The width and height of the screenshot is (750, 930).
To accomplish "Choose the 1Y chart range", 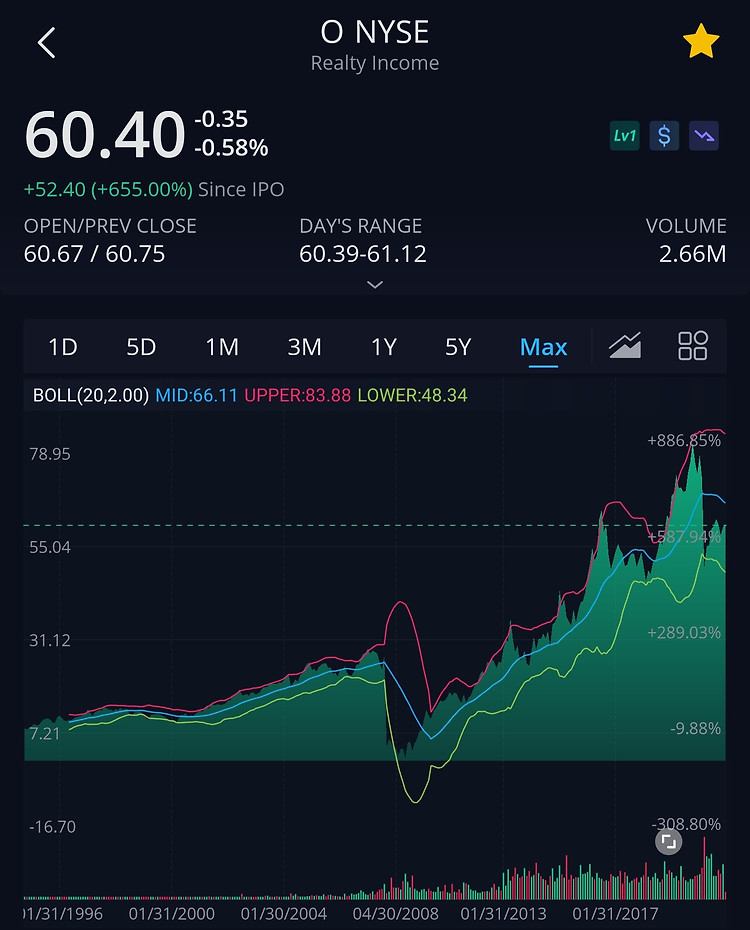I will pyautogui.click(x=384, y=347).
